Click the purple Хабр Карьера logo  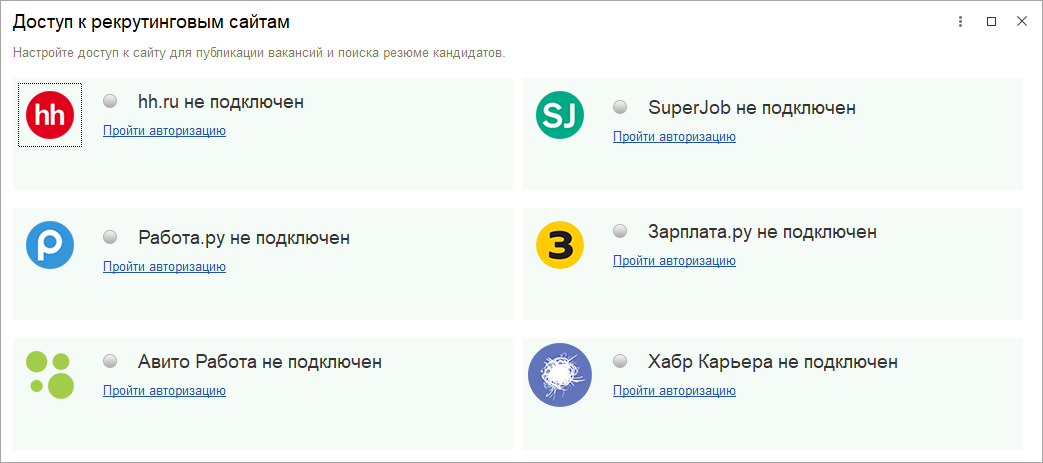(559, 375)
